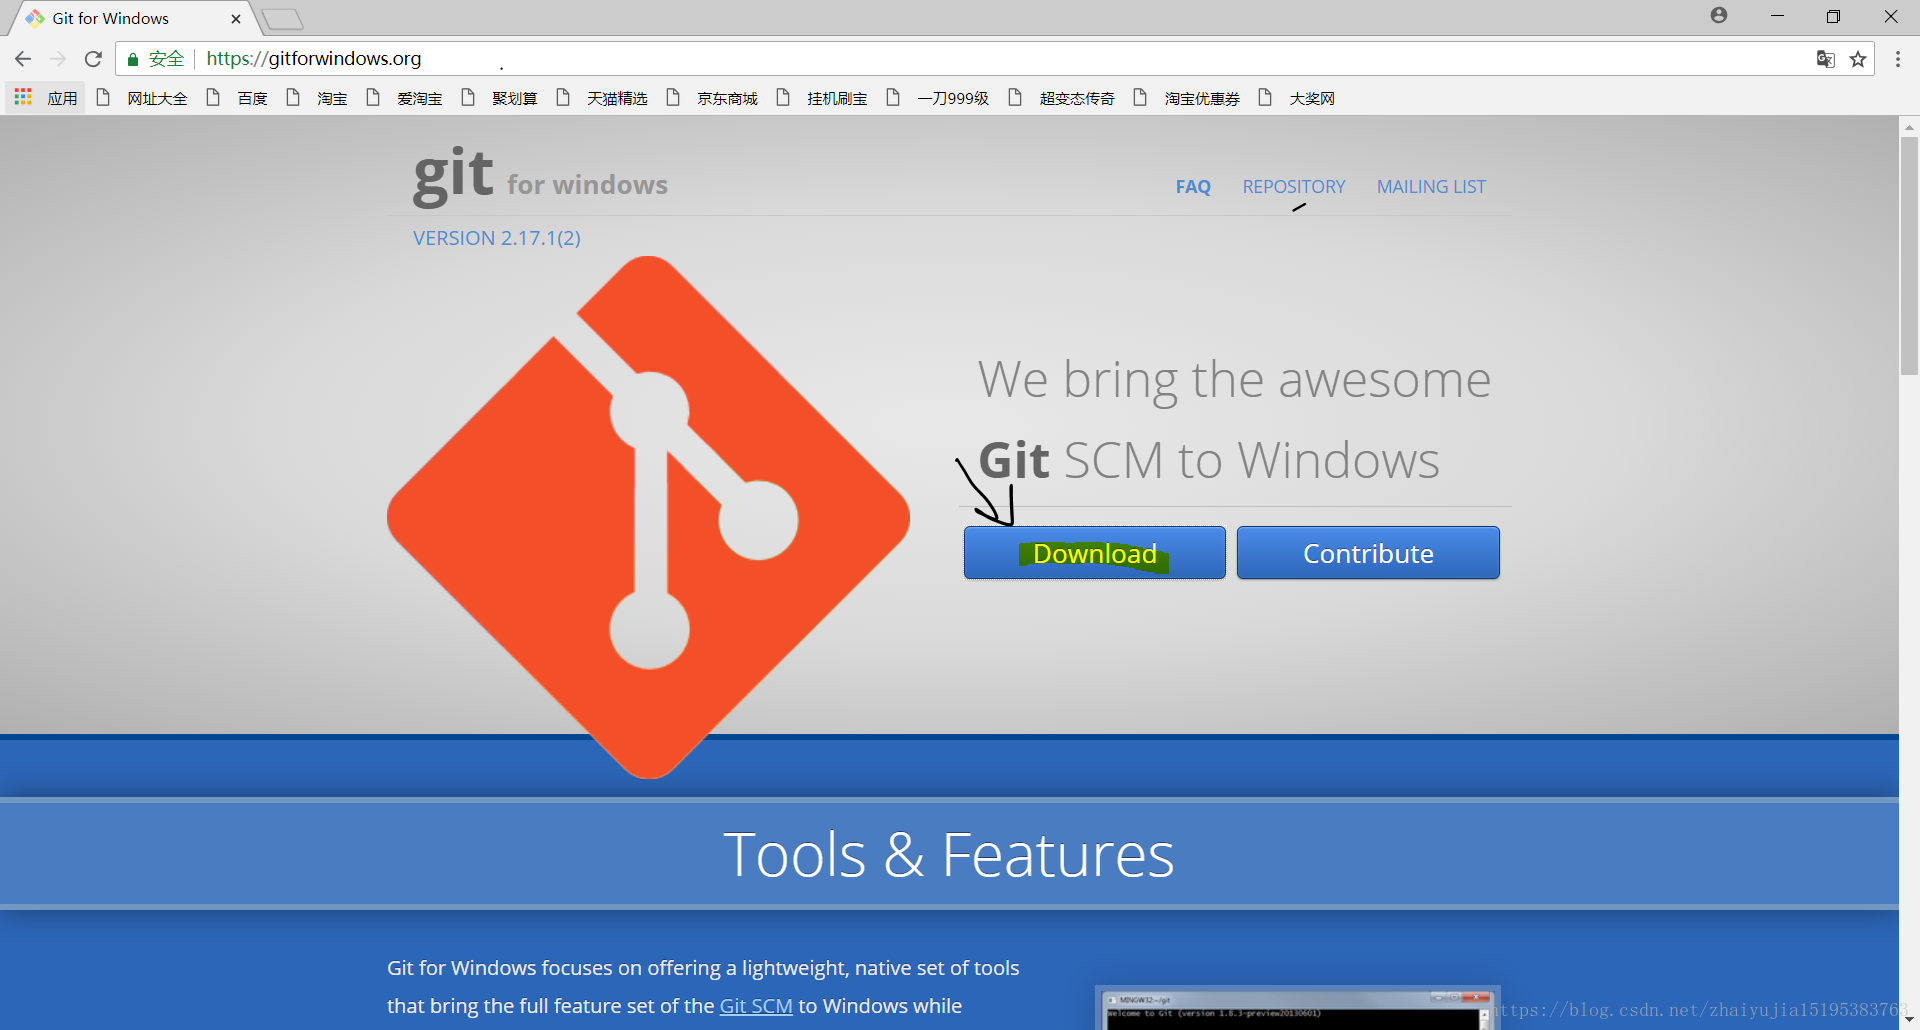Click the green secure padlock icon
Viewport: 1920px width, 1030px height.
tap(133, 60)
